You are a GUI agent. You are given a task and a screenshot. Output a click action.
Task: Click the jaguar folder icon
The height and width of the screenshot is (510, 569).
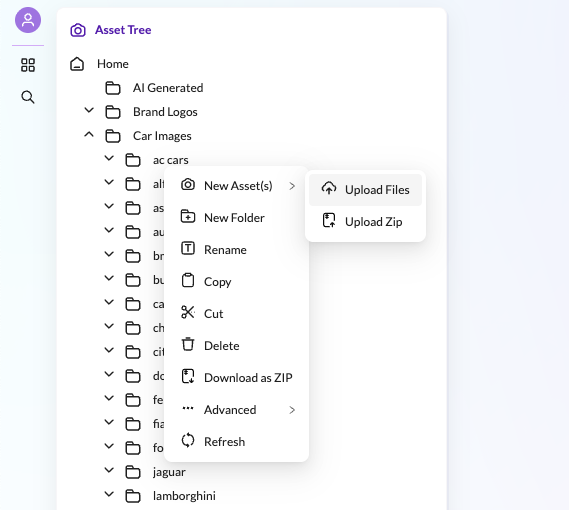(x=133, y=472)
